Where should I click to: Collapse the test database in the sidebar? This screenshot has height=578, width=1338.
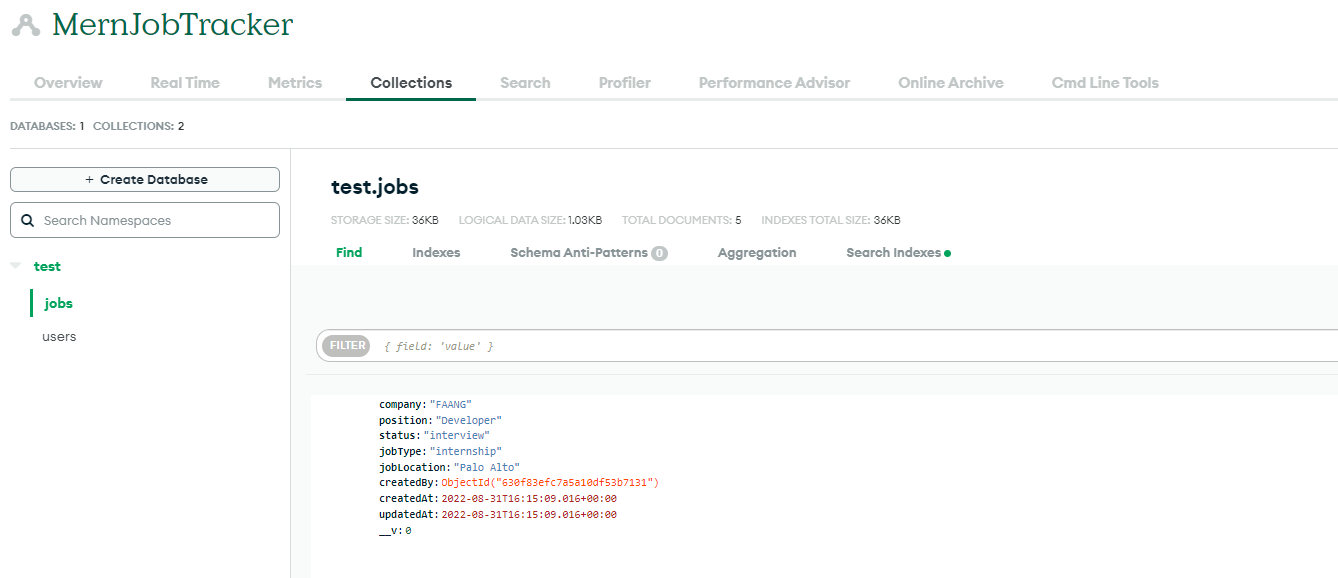[x=14, y=265]
